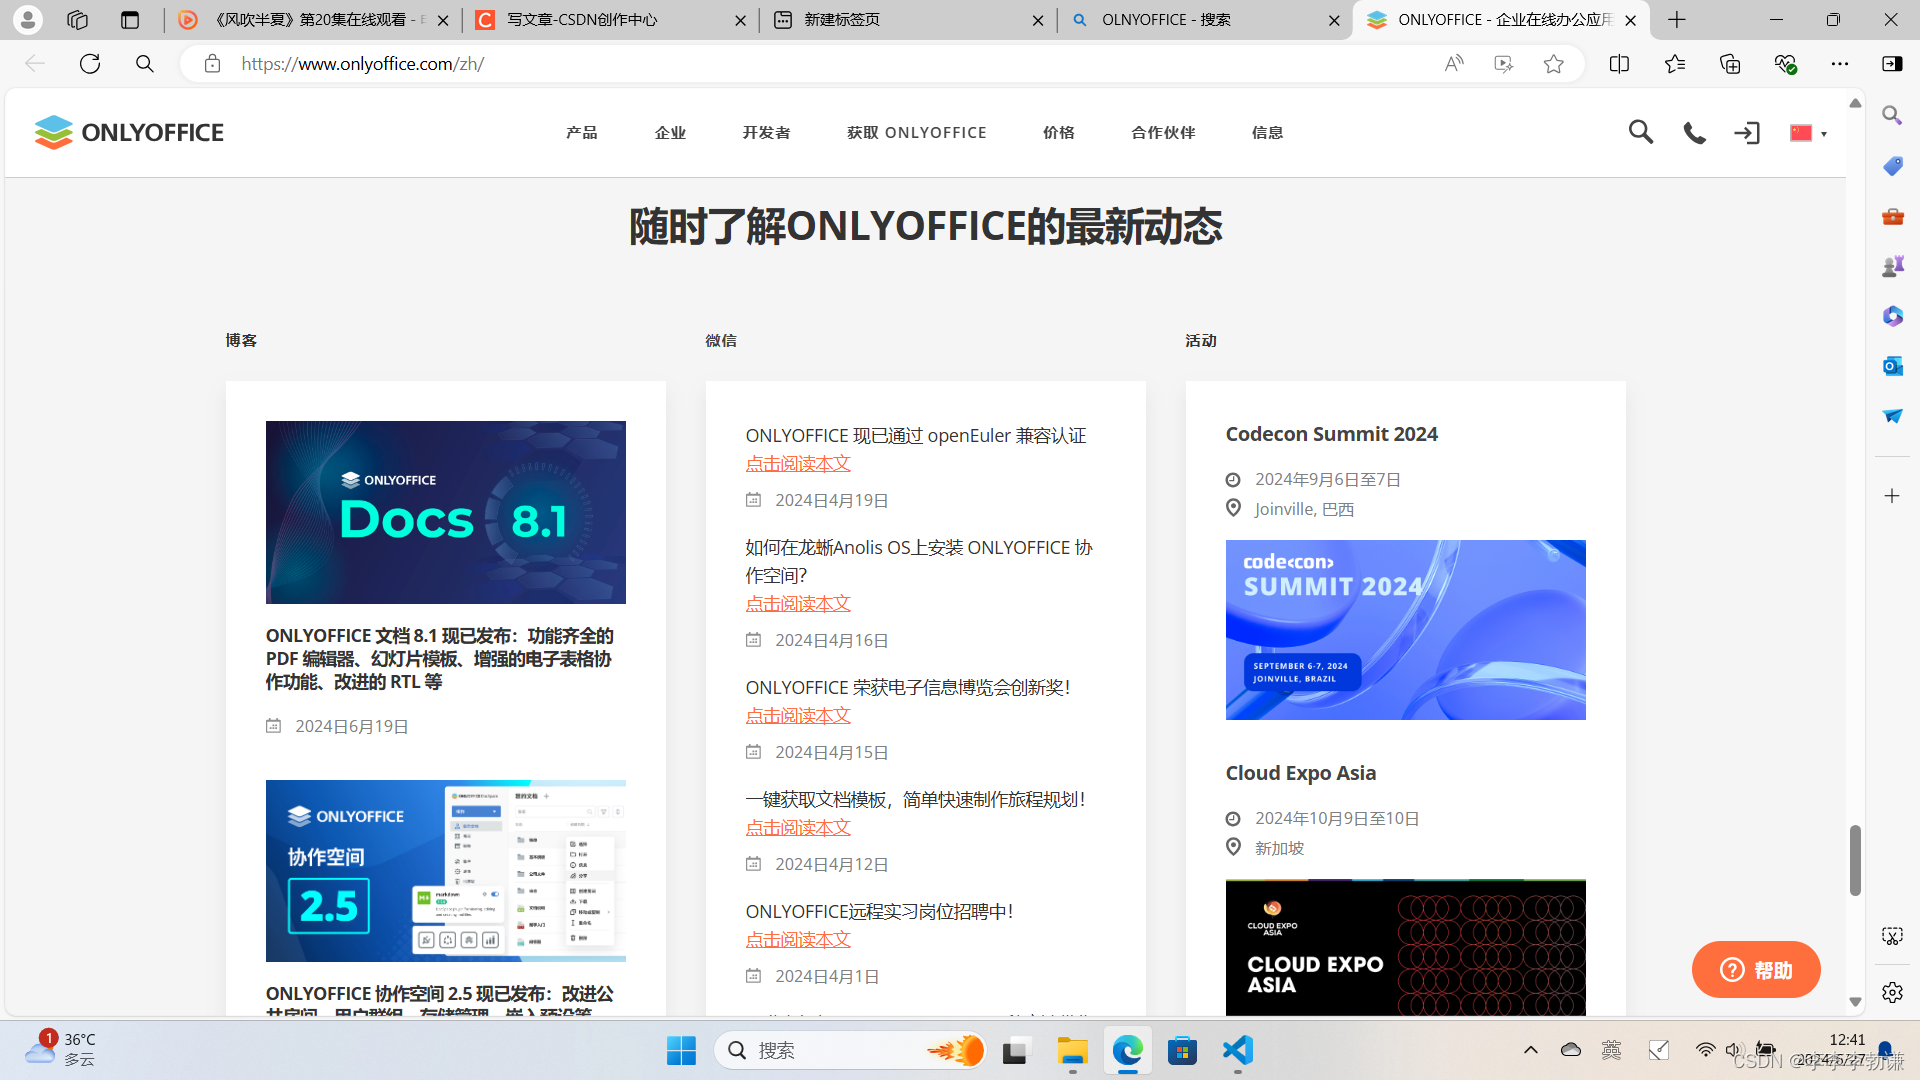Open the sidebar Outlook icon
1920x1080 pixels.
(1892, 366)
